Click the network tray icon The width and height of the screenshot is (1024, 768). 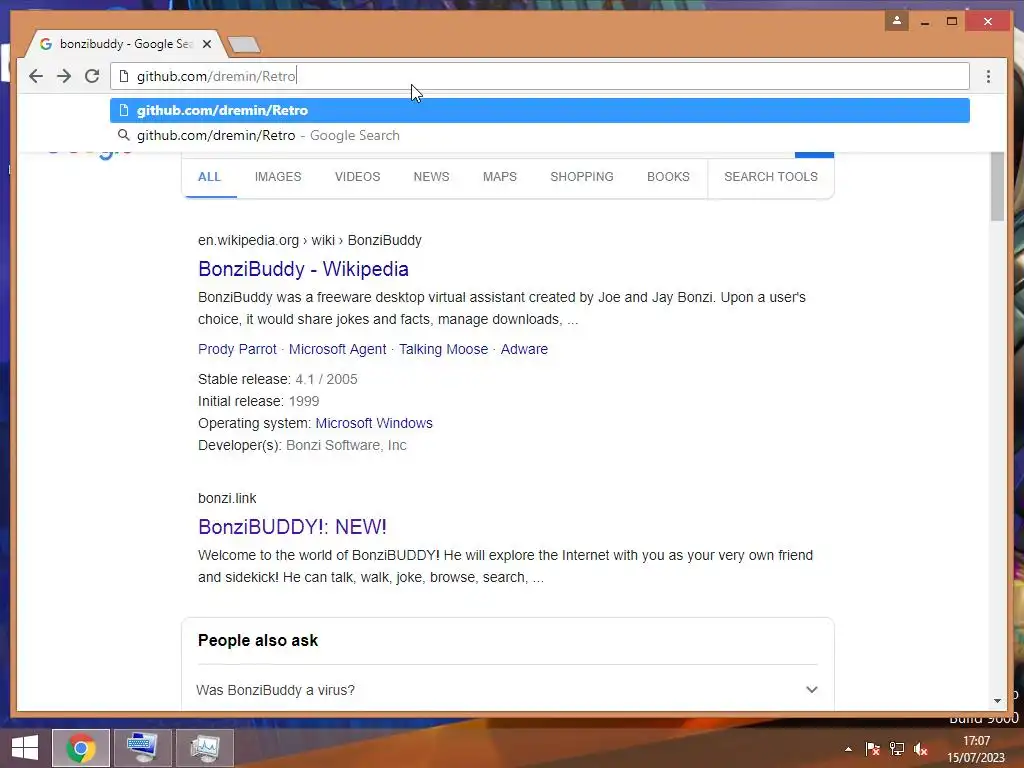897,749
